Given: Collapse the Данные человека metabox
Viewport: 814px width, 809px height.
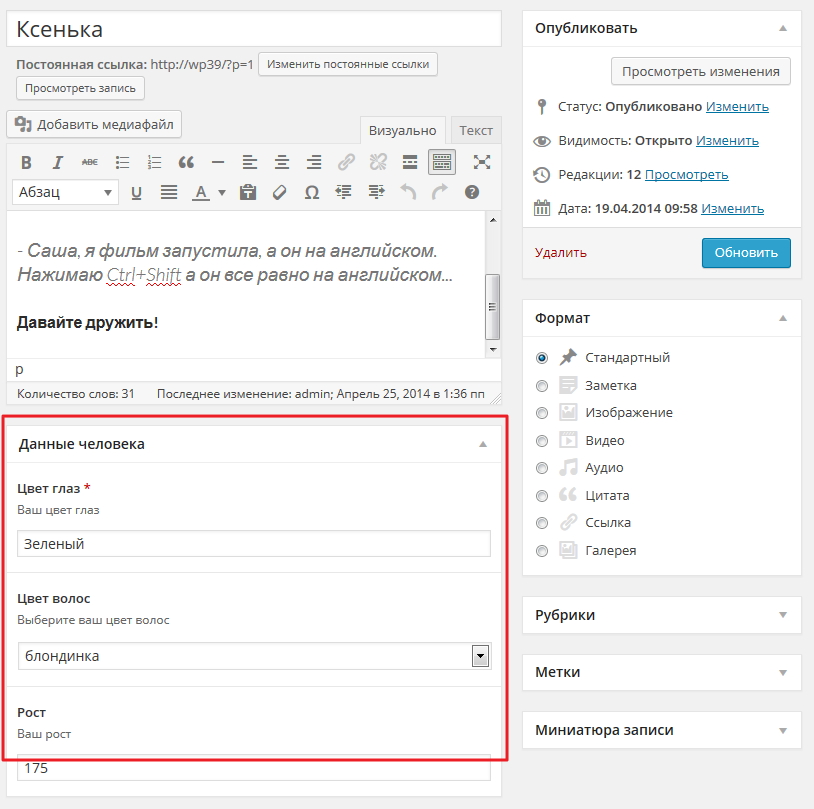Looking at the screenshot, I should click(483, 444).
